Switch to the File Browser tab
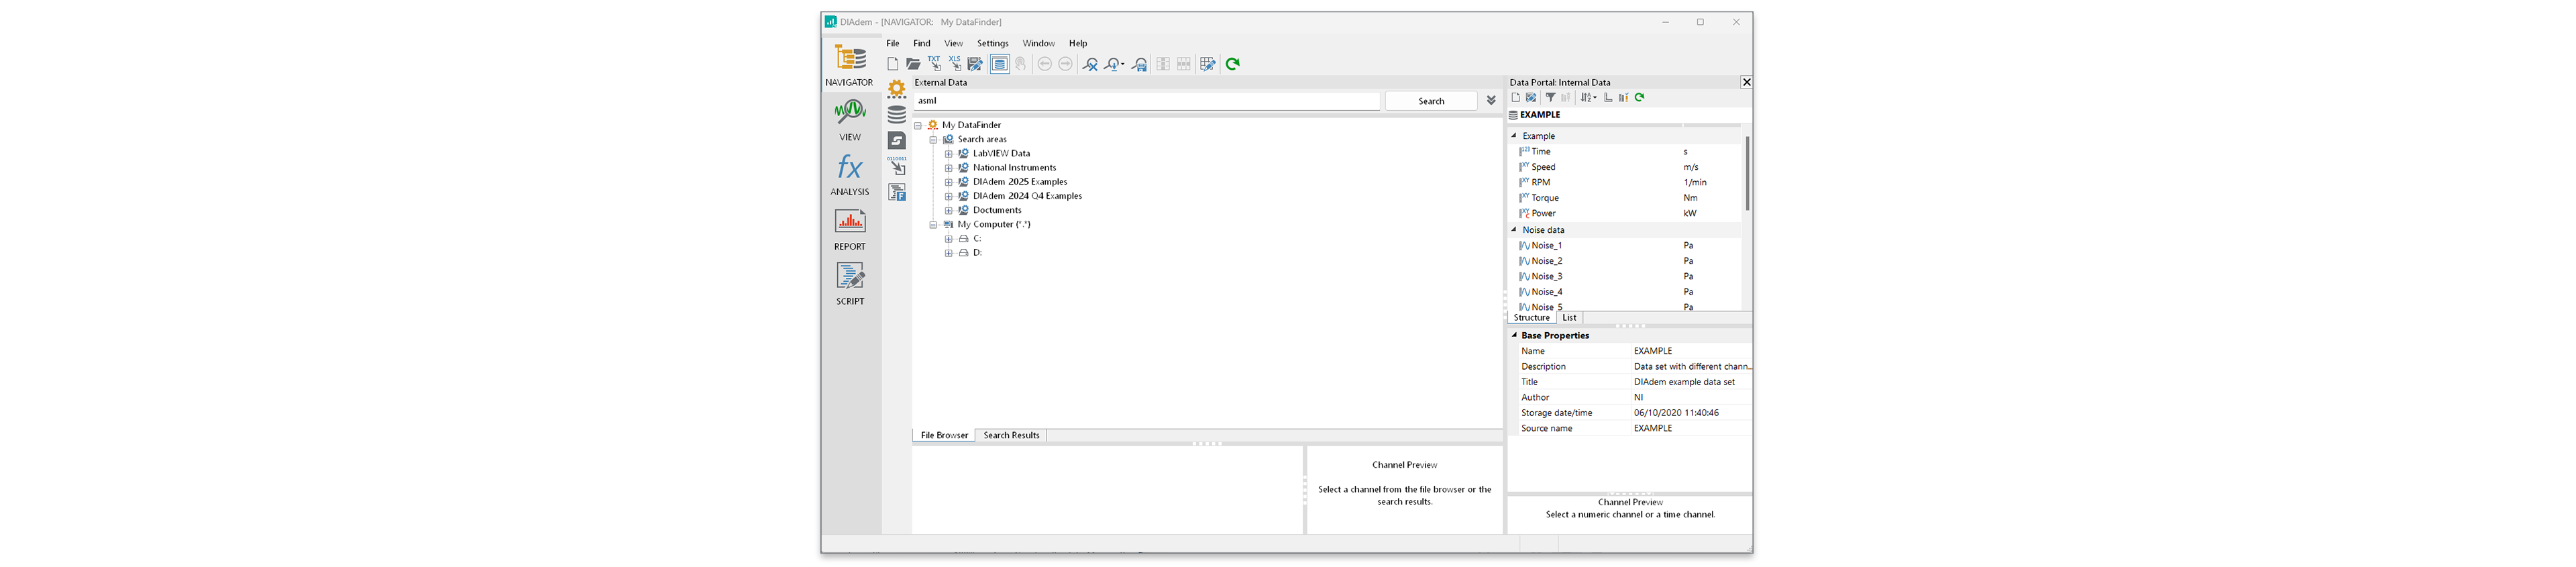 pyautogui.click(x=944, y=436)
